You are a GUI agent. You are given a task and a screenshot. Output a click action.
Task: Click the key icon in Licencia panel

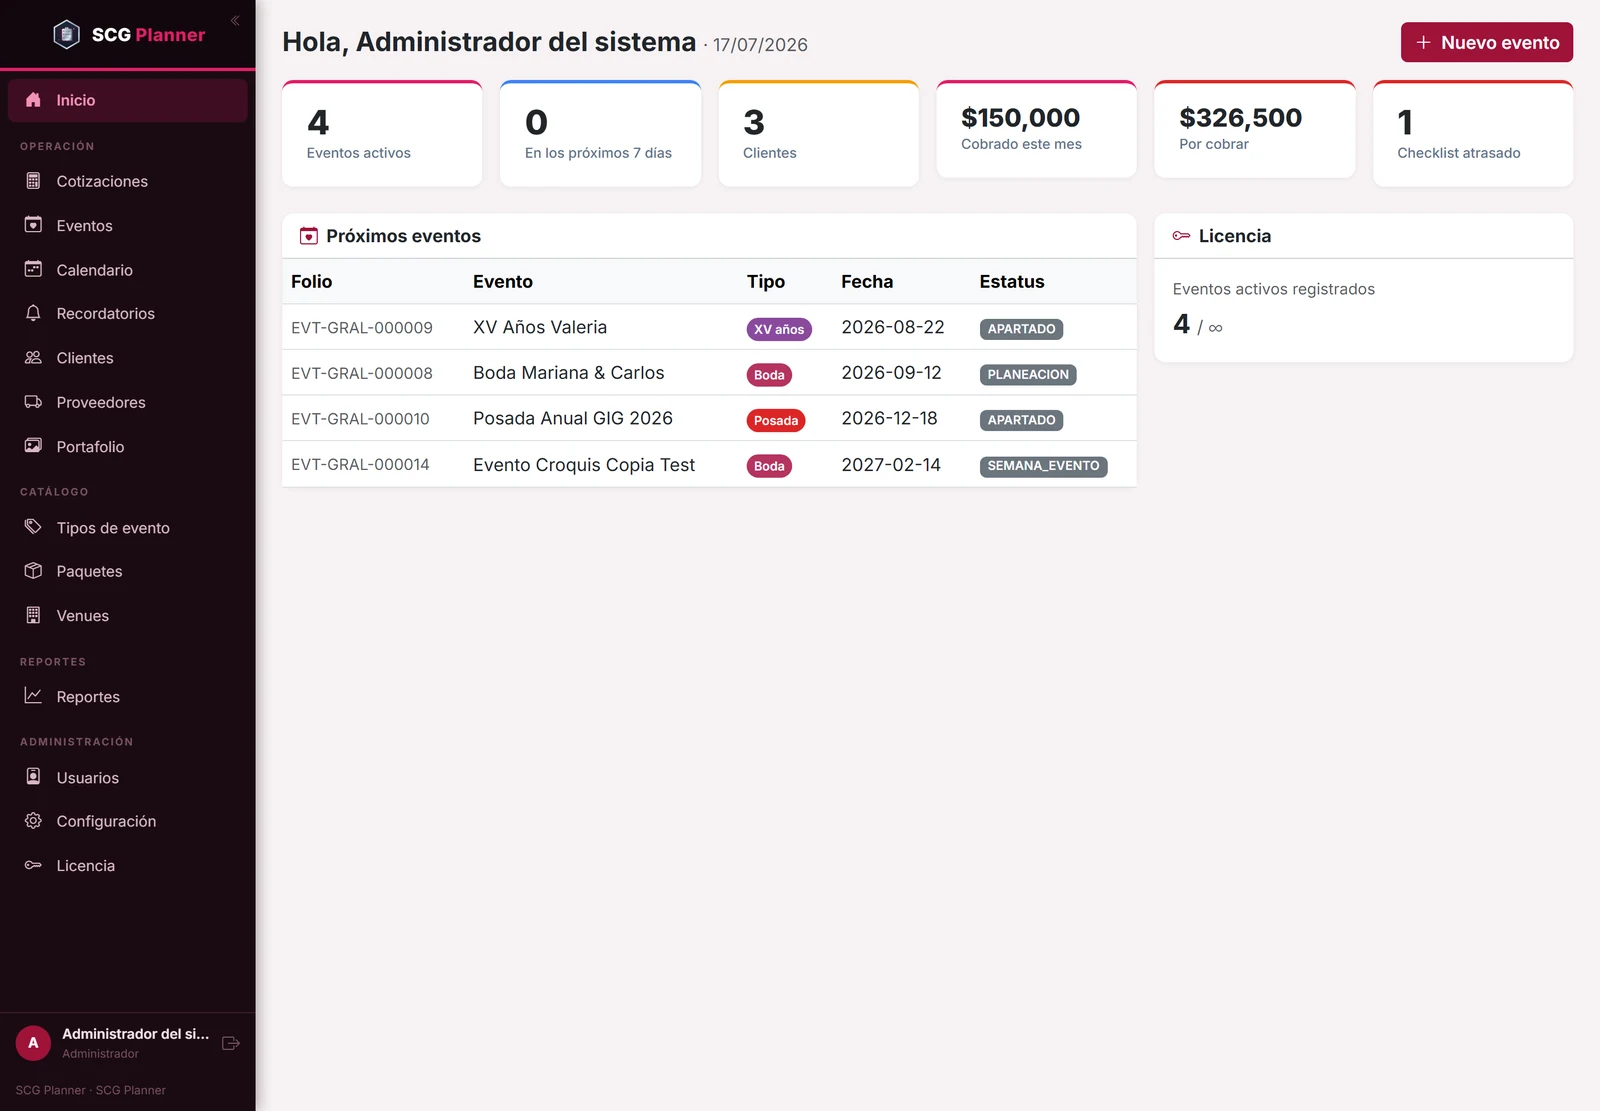click(1181, 236)
